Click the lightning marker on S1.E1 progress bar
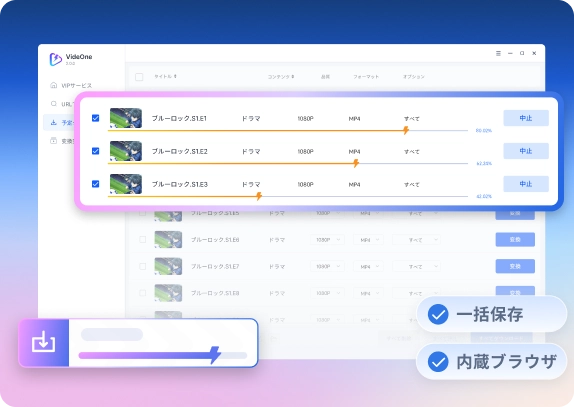Screen dimensions: 574x407 [x=406, y=130]
